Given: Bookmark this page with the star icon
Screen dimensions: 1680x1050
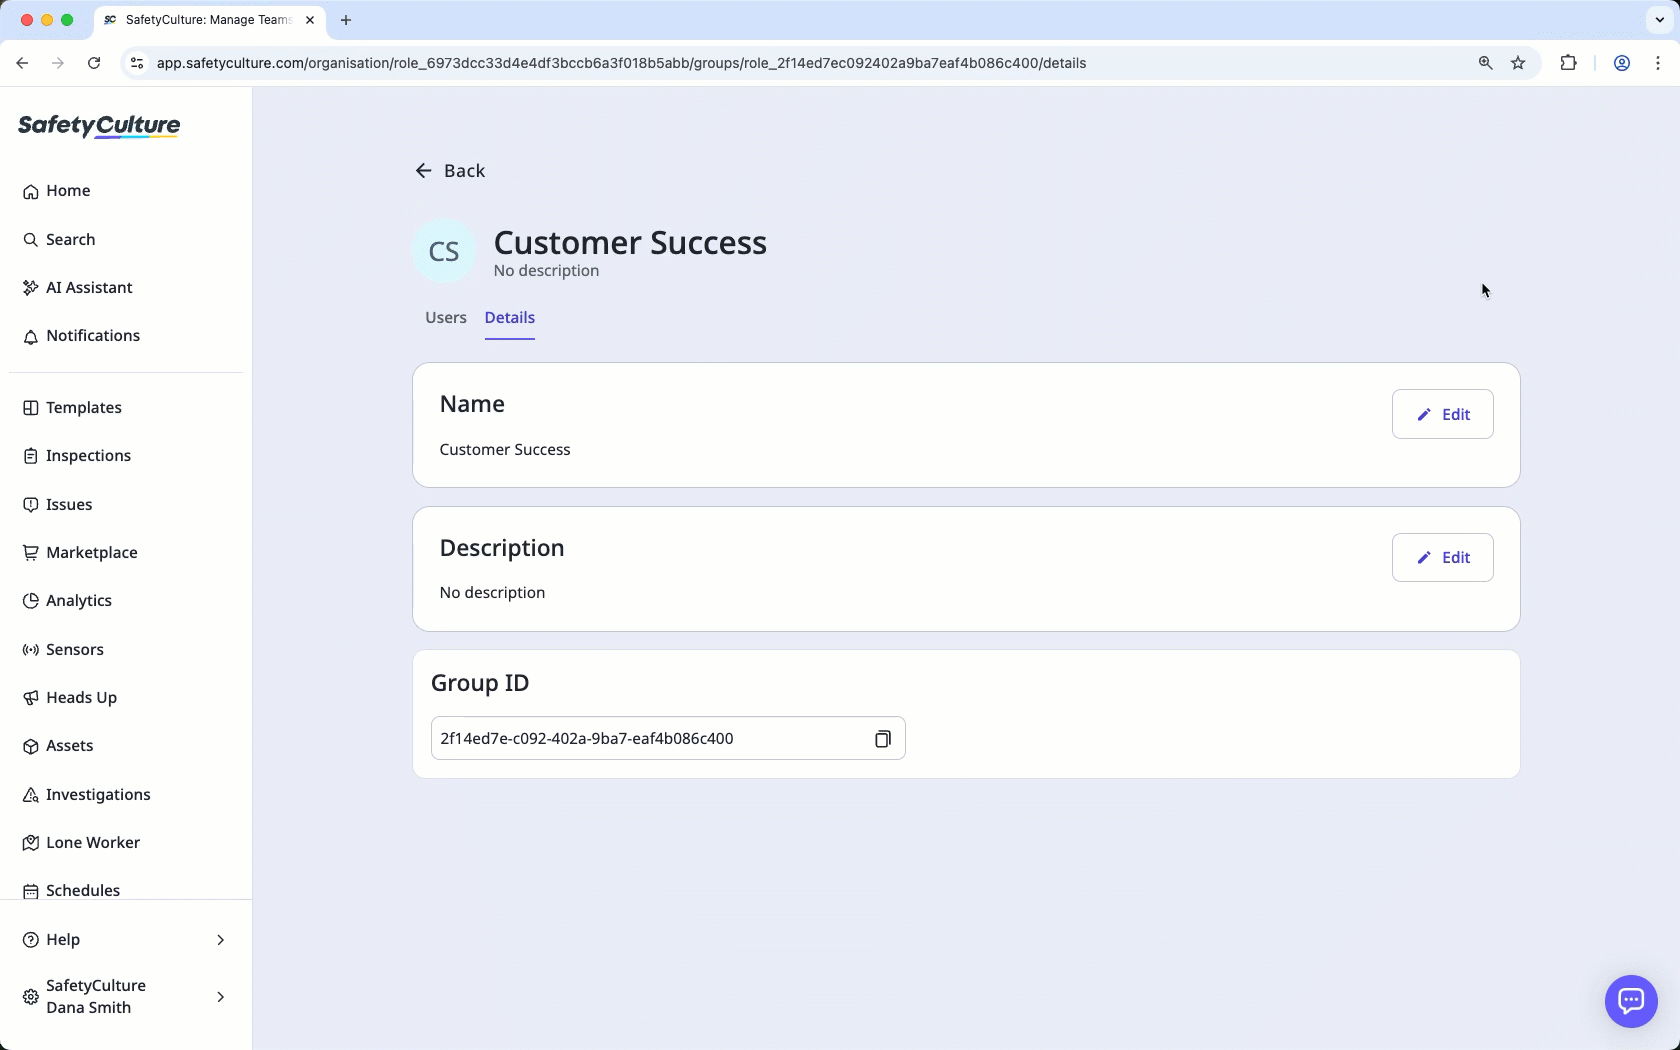Looking at the screenshot, I should (1518, 63).
